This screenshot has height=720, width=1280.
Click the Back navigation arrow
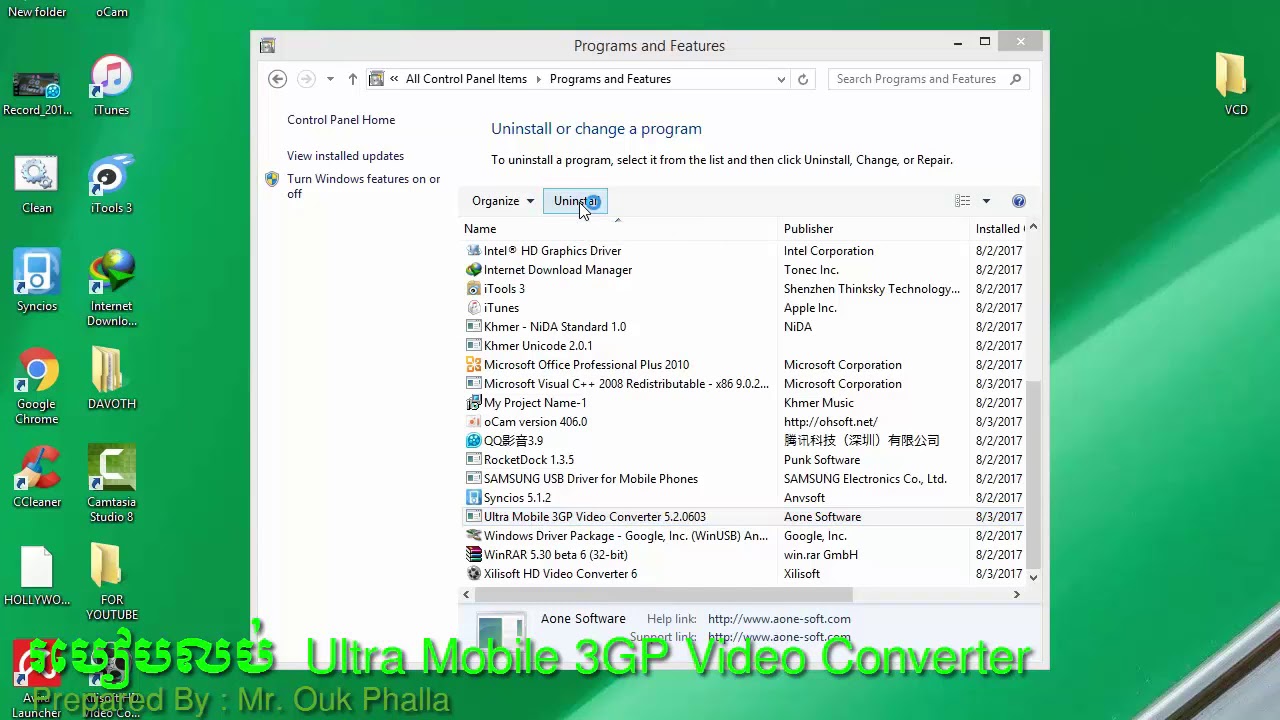[x=278, y=79]
